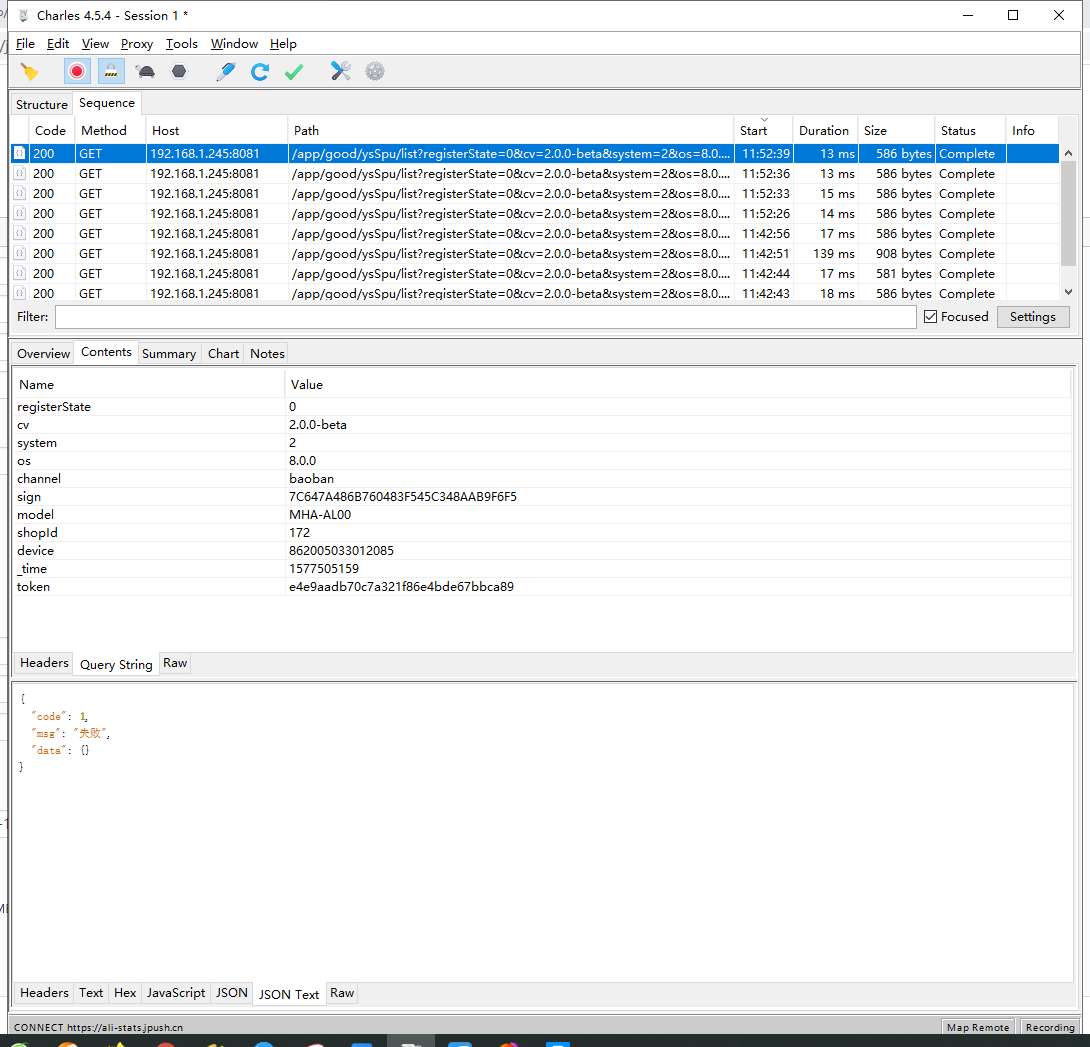Show response JavaScript tab
This screenshot has height=1047, width=1090.
tap(176, 993)
